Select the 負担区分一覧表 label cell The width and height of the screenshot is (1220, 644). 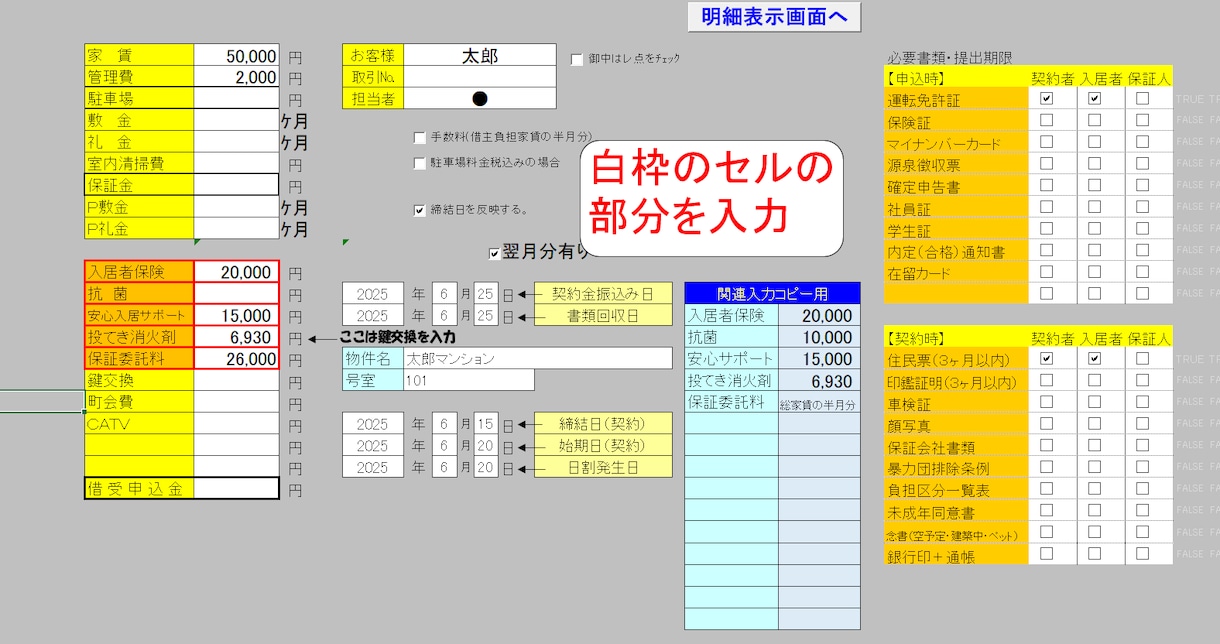click(957, 489)
